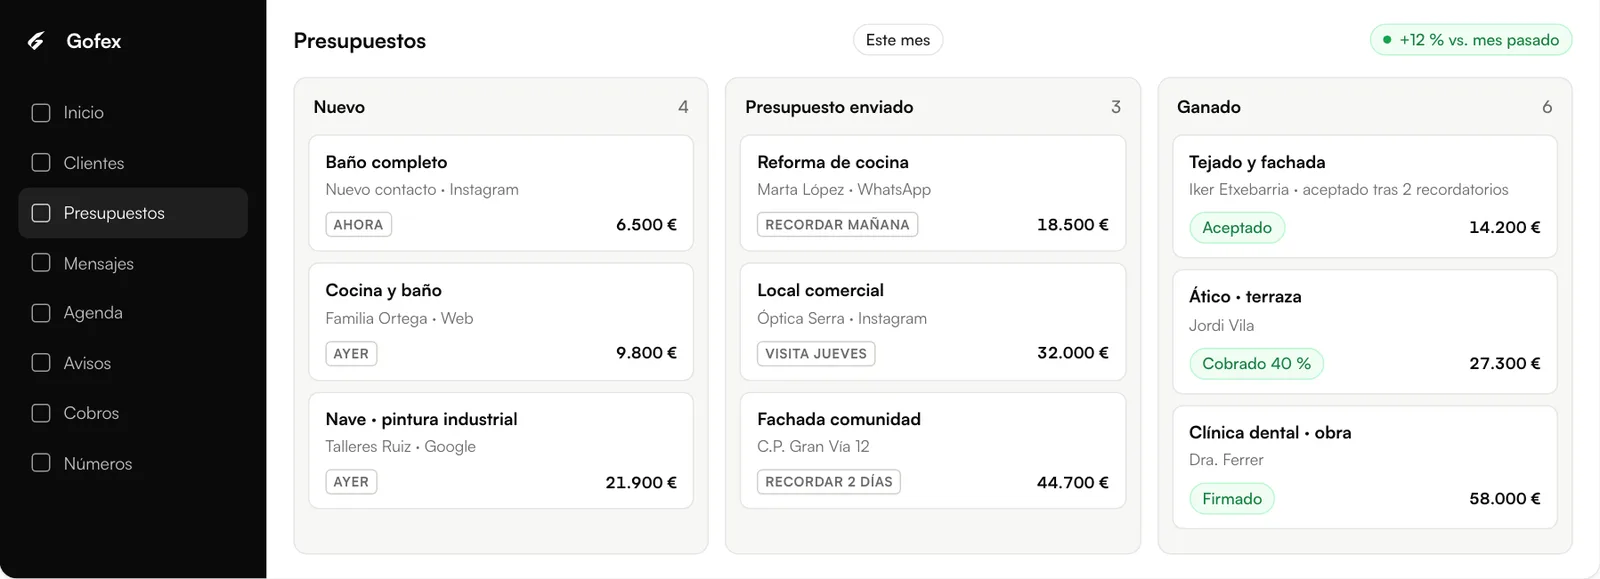Click the Inicio sidebar icon
Image resolution: width=1600 pixels, height=579 pixels.
point(41,113)
